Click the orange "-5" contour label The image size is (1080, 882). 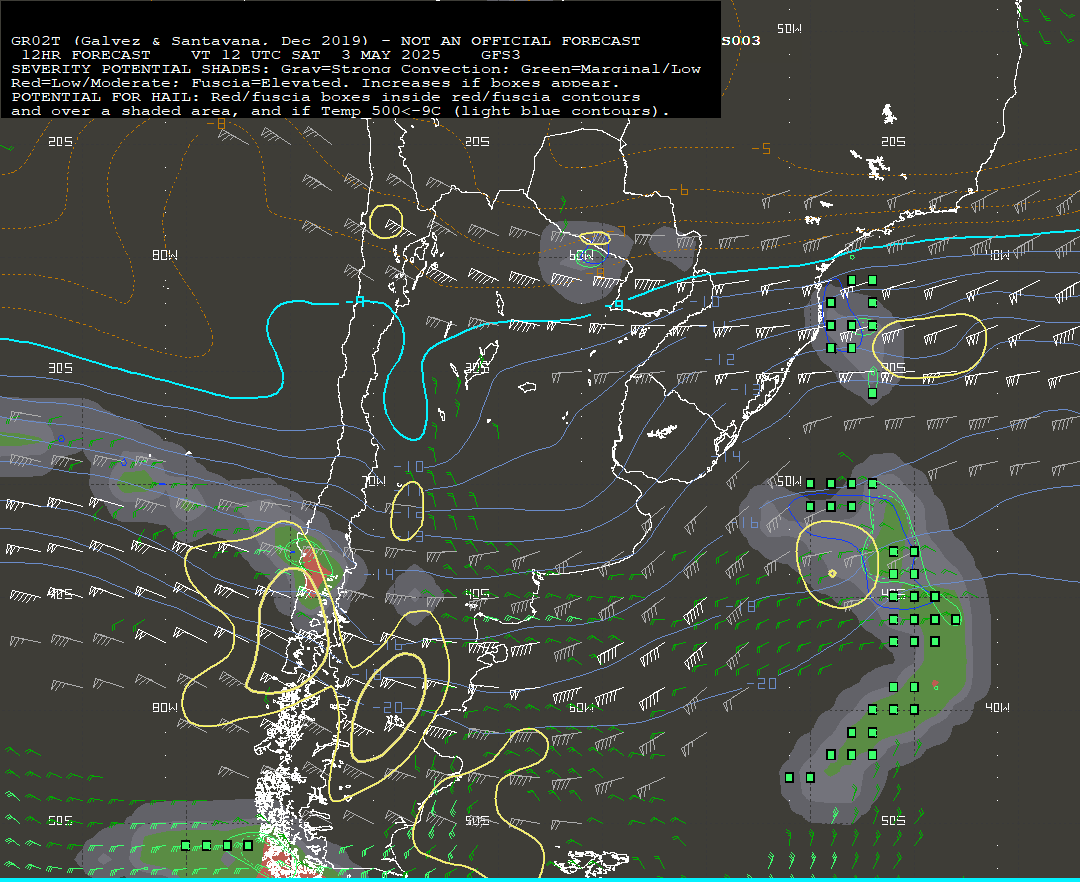pos(760,149)
